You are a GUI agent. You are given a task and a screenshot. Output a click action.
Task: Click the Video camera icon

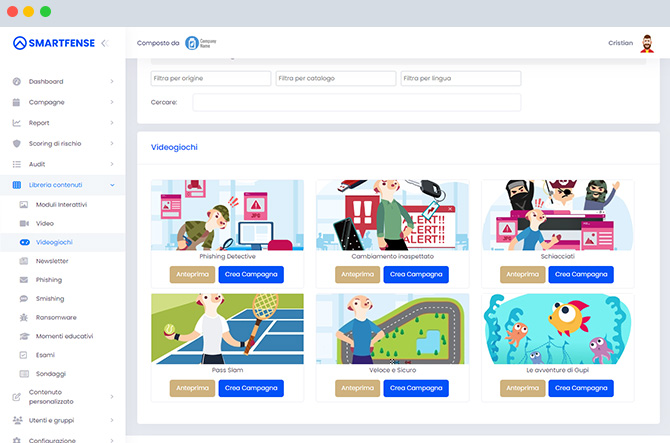[x=24, y=223]
